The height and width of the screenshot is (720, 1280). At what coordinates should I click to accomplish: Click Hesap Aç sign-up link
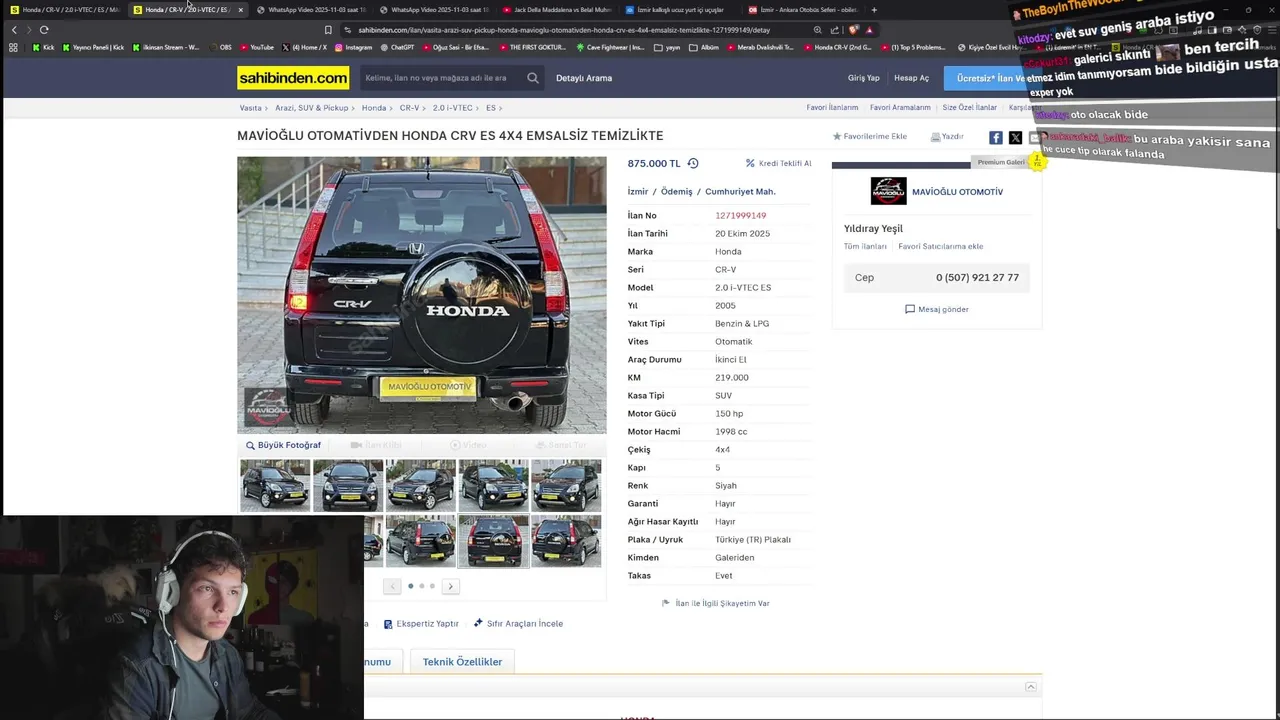coord(911,78)
